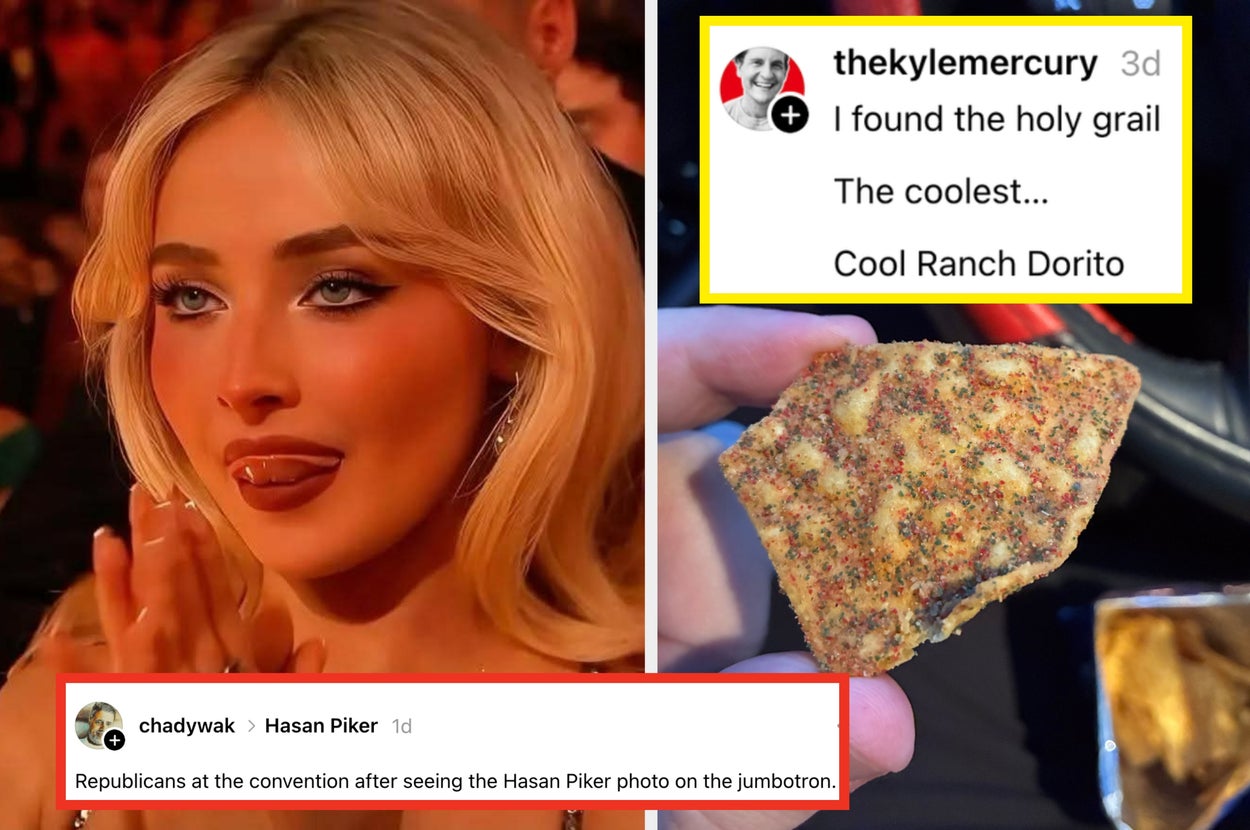Select the 'I found the holy grail' text
This screenshot has width=1250, height=830.
coord(997,119)
